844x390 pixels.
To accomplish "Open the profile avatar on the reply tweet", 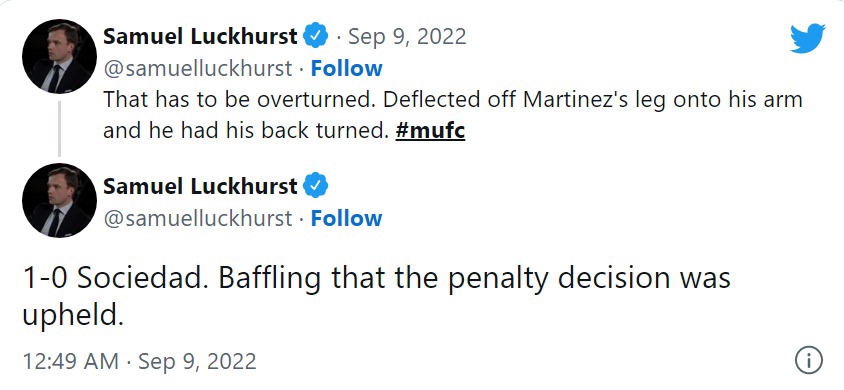I will coord(59,200).
